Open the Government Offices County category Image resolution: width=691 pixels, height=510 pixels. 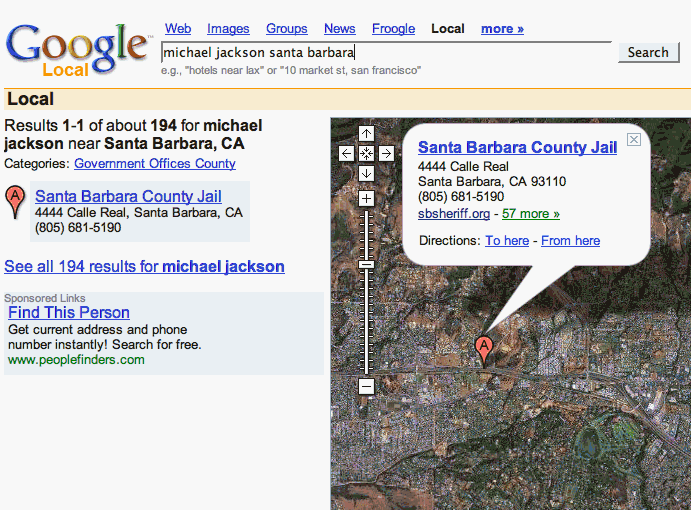point(155,164)
